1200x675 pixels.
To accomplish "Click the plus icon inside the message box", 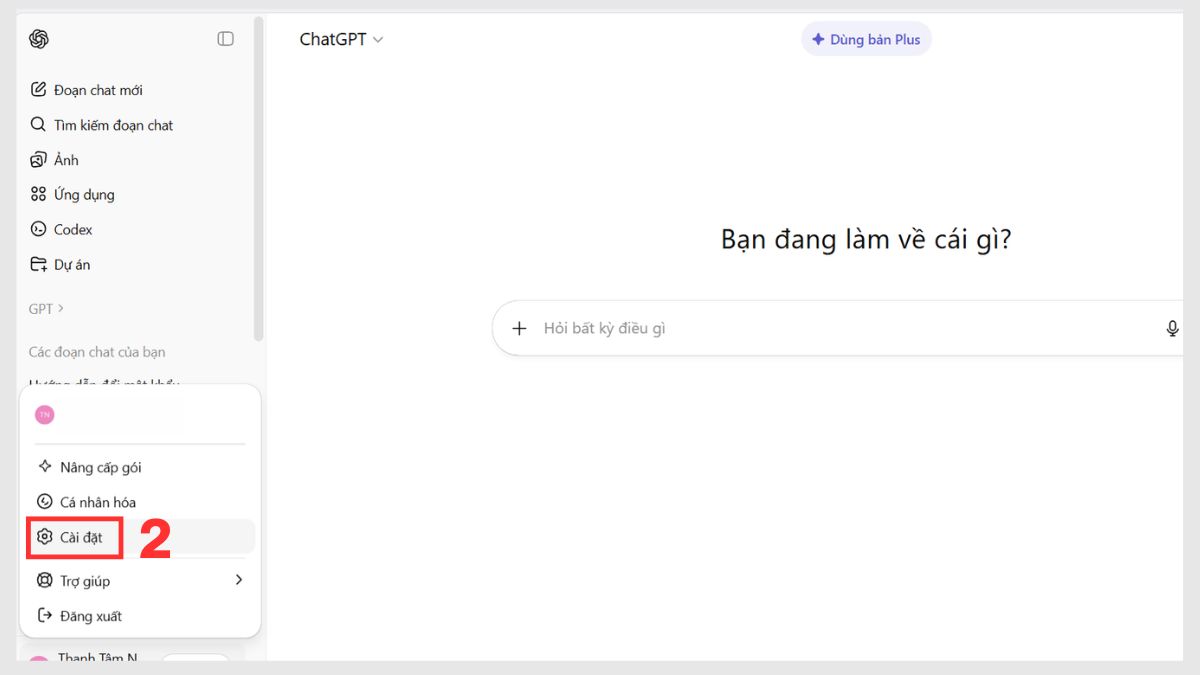I will click(519, 327).
